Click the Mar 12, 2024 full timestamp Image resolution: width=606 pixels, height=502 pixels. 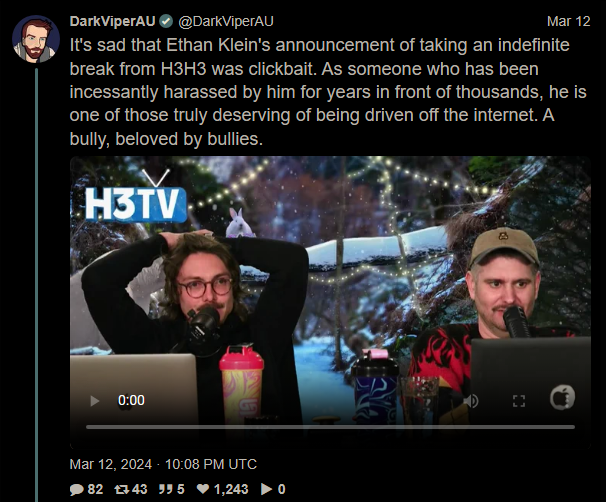pos(163,464)
